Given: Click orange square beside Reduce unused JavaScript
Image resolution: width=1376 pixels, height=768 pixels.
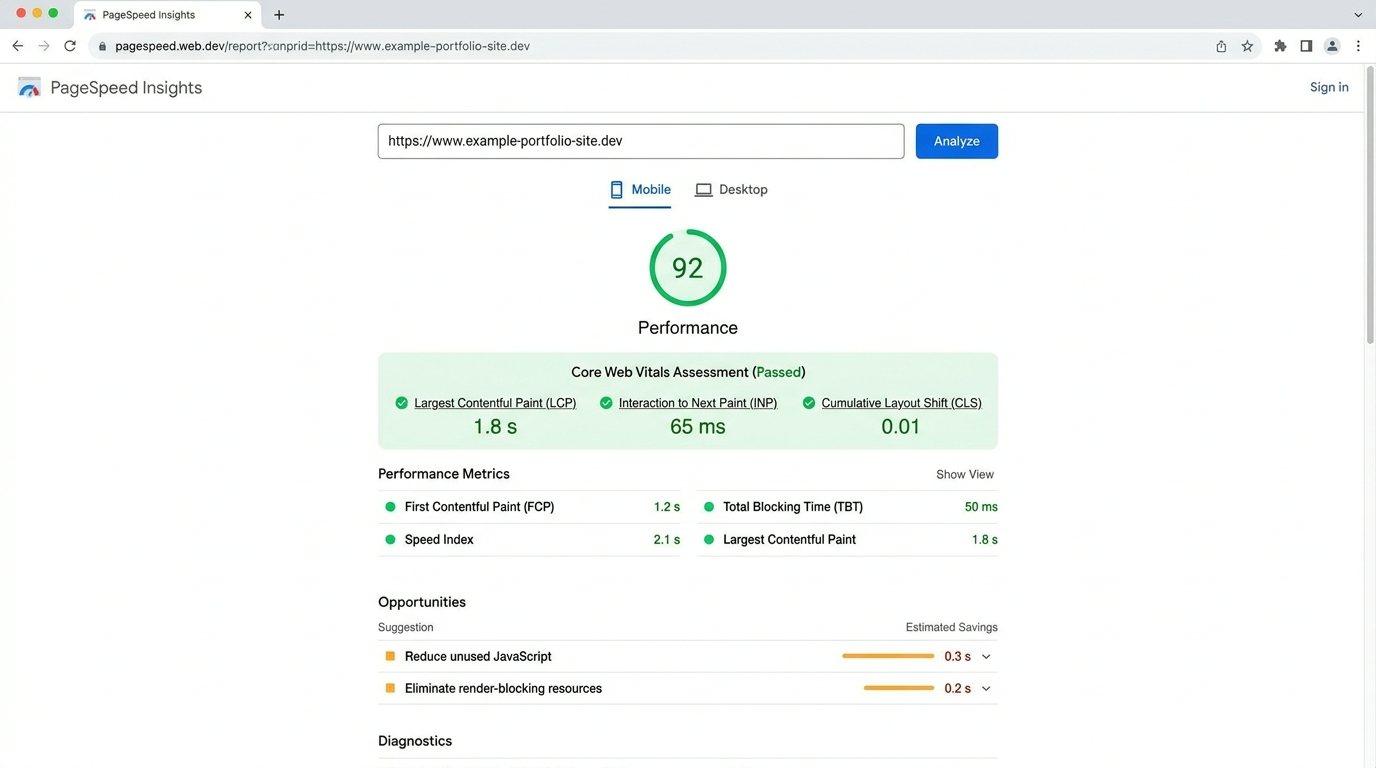Looking at the screenshot, I should (x=390, y=657).
